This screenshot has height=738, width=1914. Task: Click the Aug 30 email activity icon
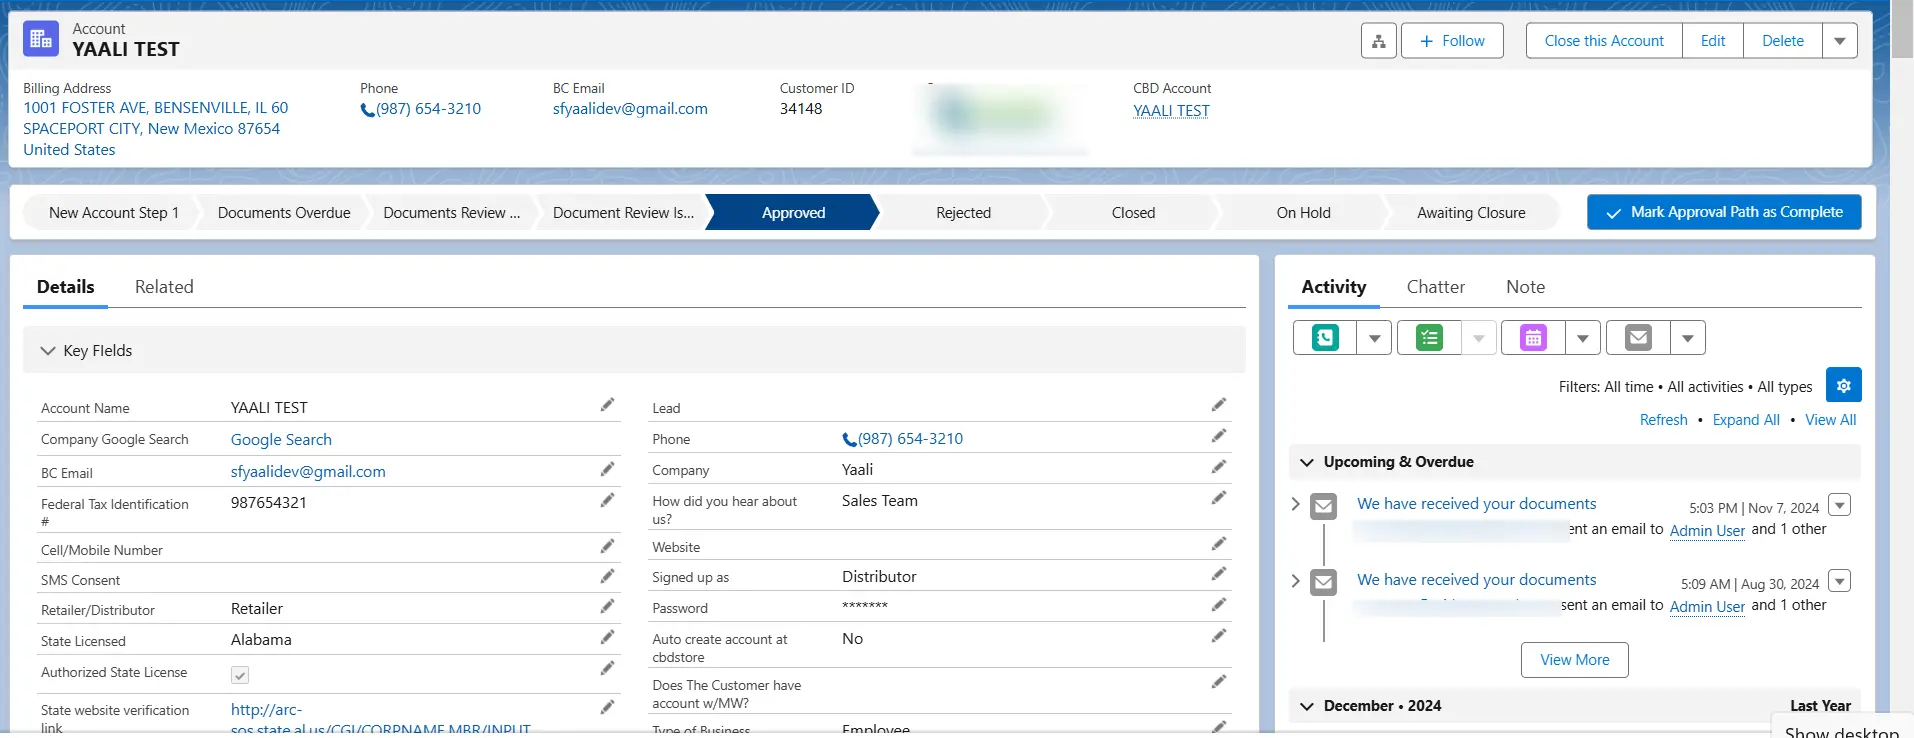pos(1324,582)
